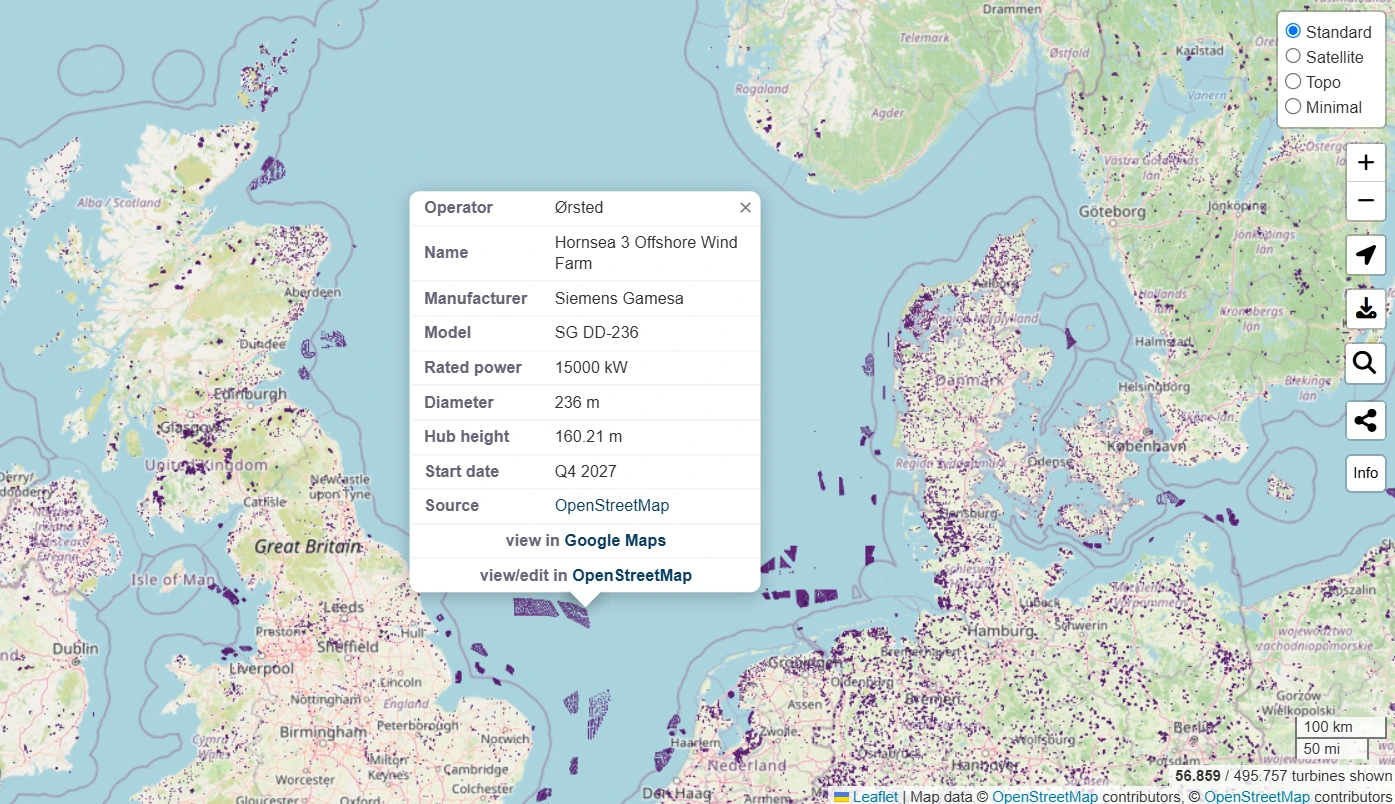Screen dimensions: 1395x804
Task: Open the share icon
Action: [x=1366, y=420]
